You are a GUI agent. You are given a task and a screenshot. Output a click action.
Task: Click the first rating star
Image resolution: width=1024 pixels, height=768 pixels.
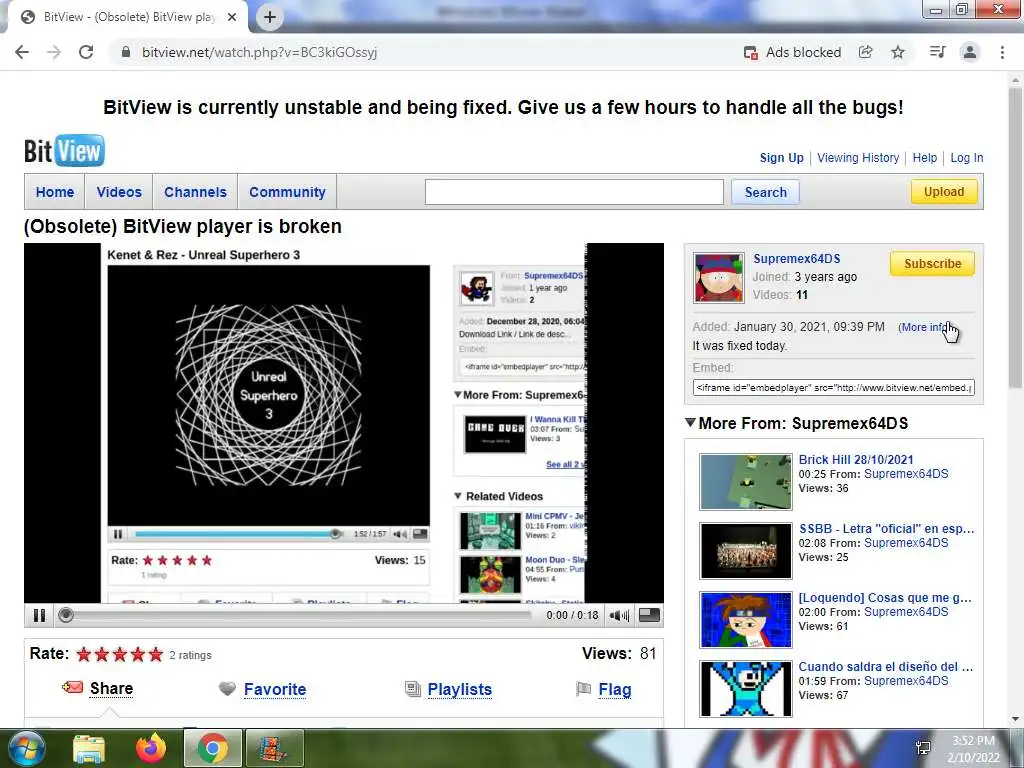[x=84, y=654]
